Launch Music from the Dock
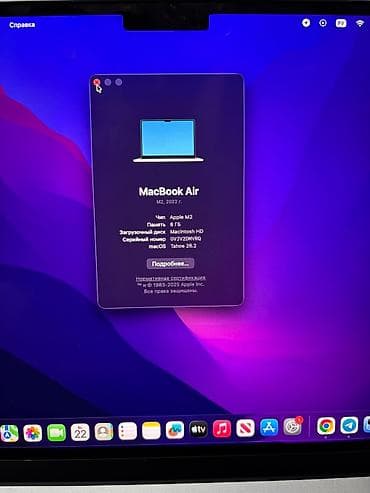Screen dimensions: 370x493 pyautogui.click(x=222, y=429)
